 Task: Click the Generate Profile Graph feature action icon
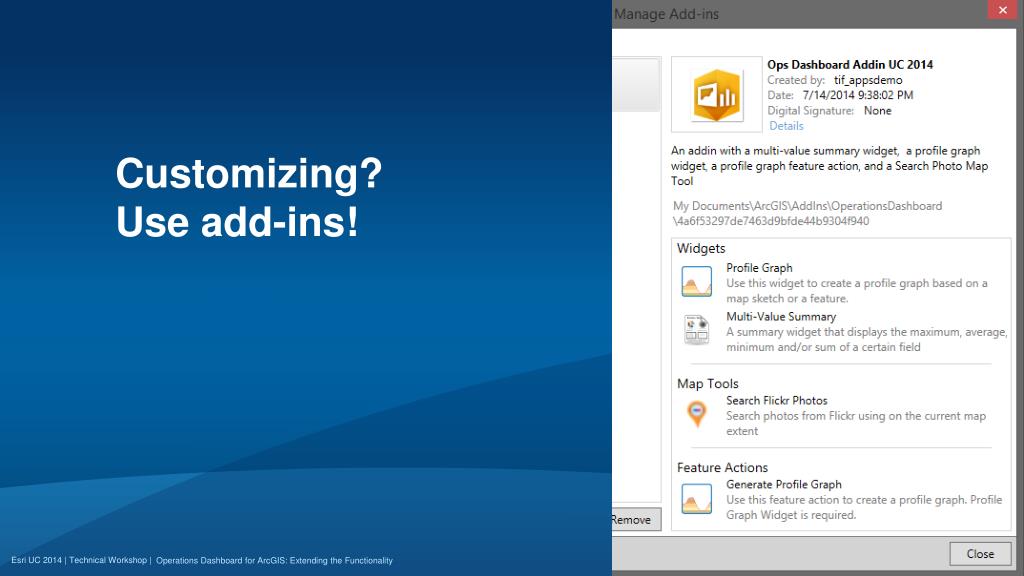[697, 498]
